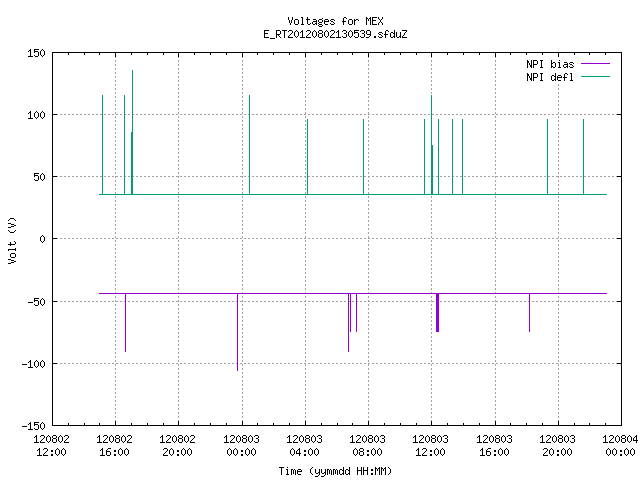Click the tallest green spike near 135 V
The height and width of the screenshot is (480, 640).
(x=132, y=132)
